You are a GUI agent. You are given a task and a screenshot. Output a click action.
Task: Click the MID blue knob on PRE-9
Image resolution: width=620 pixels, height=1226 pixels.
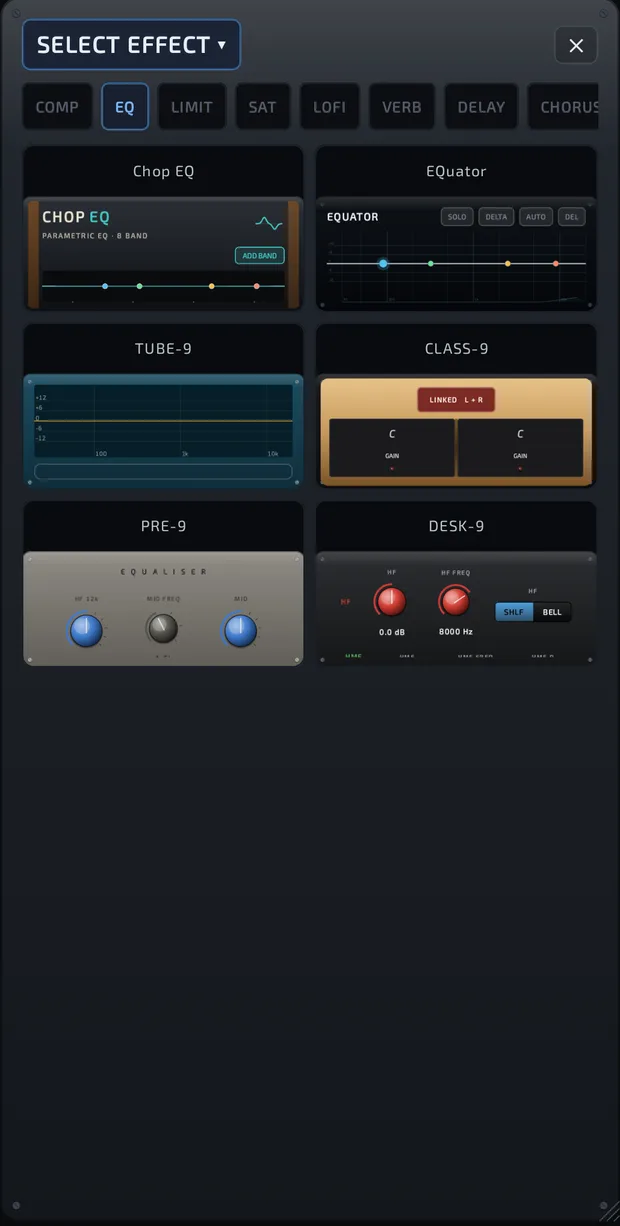240,630
